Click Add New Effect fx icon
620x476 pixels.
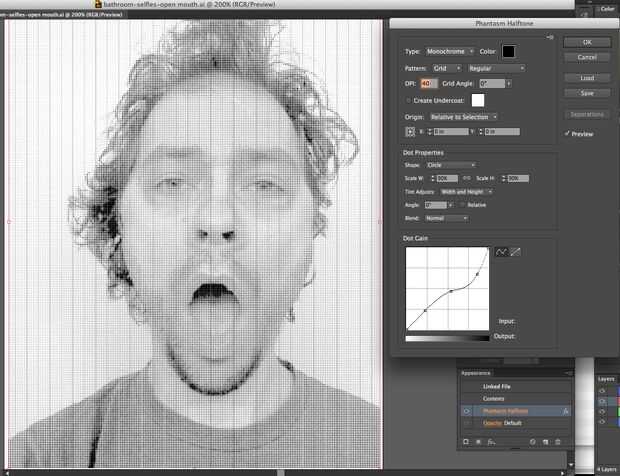click(491, 442)
